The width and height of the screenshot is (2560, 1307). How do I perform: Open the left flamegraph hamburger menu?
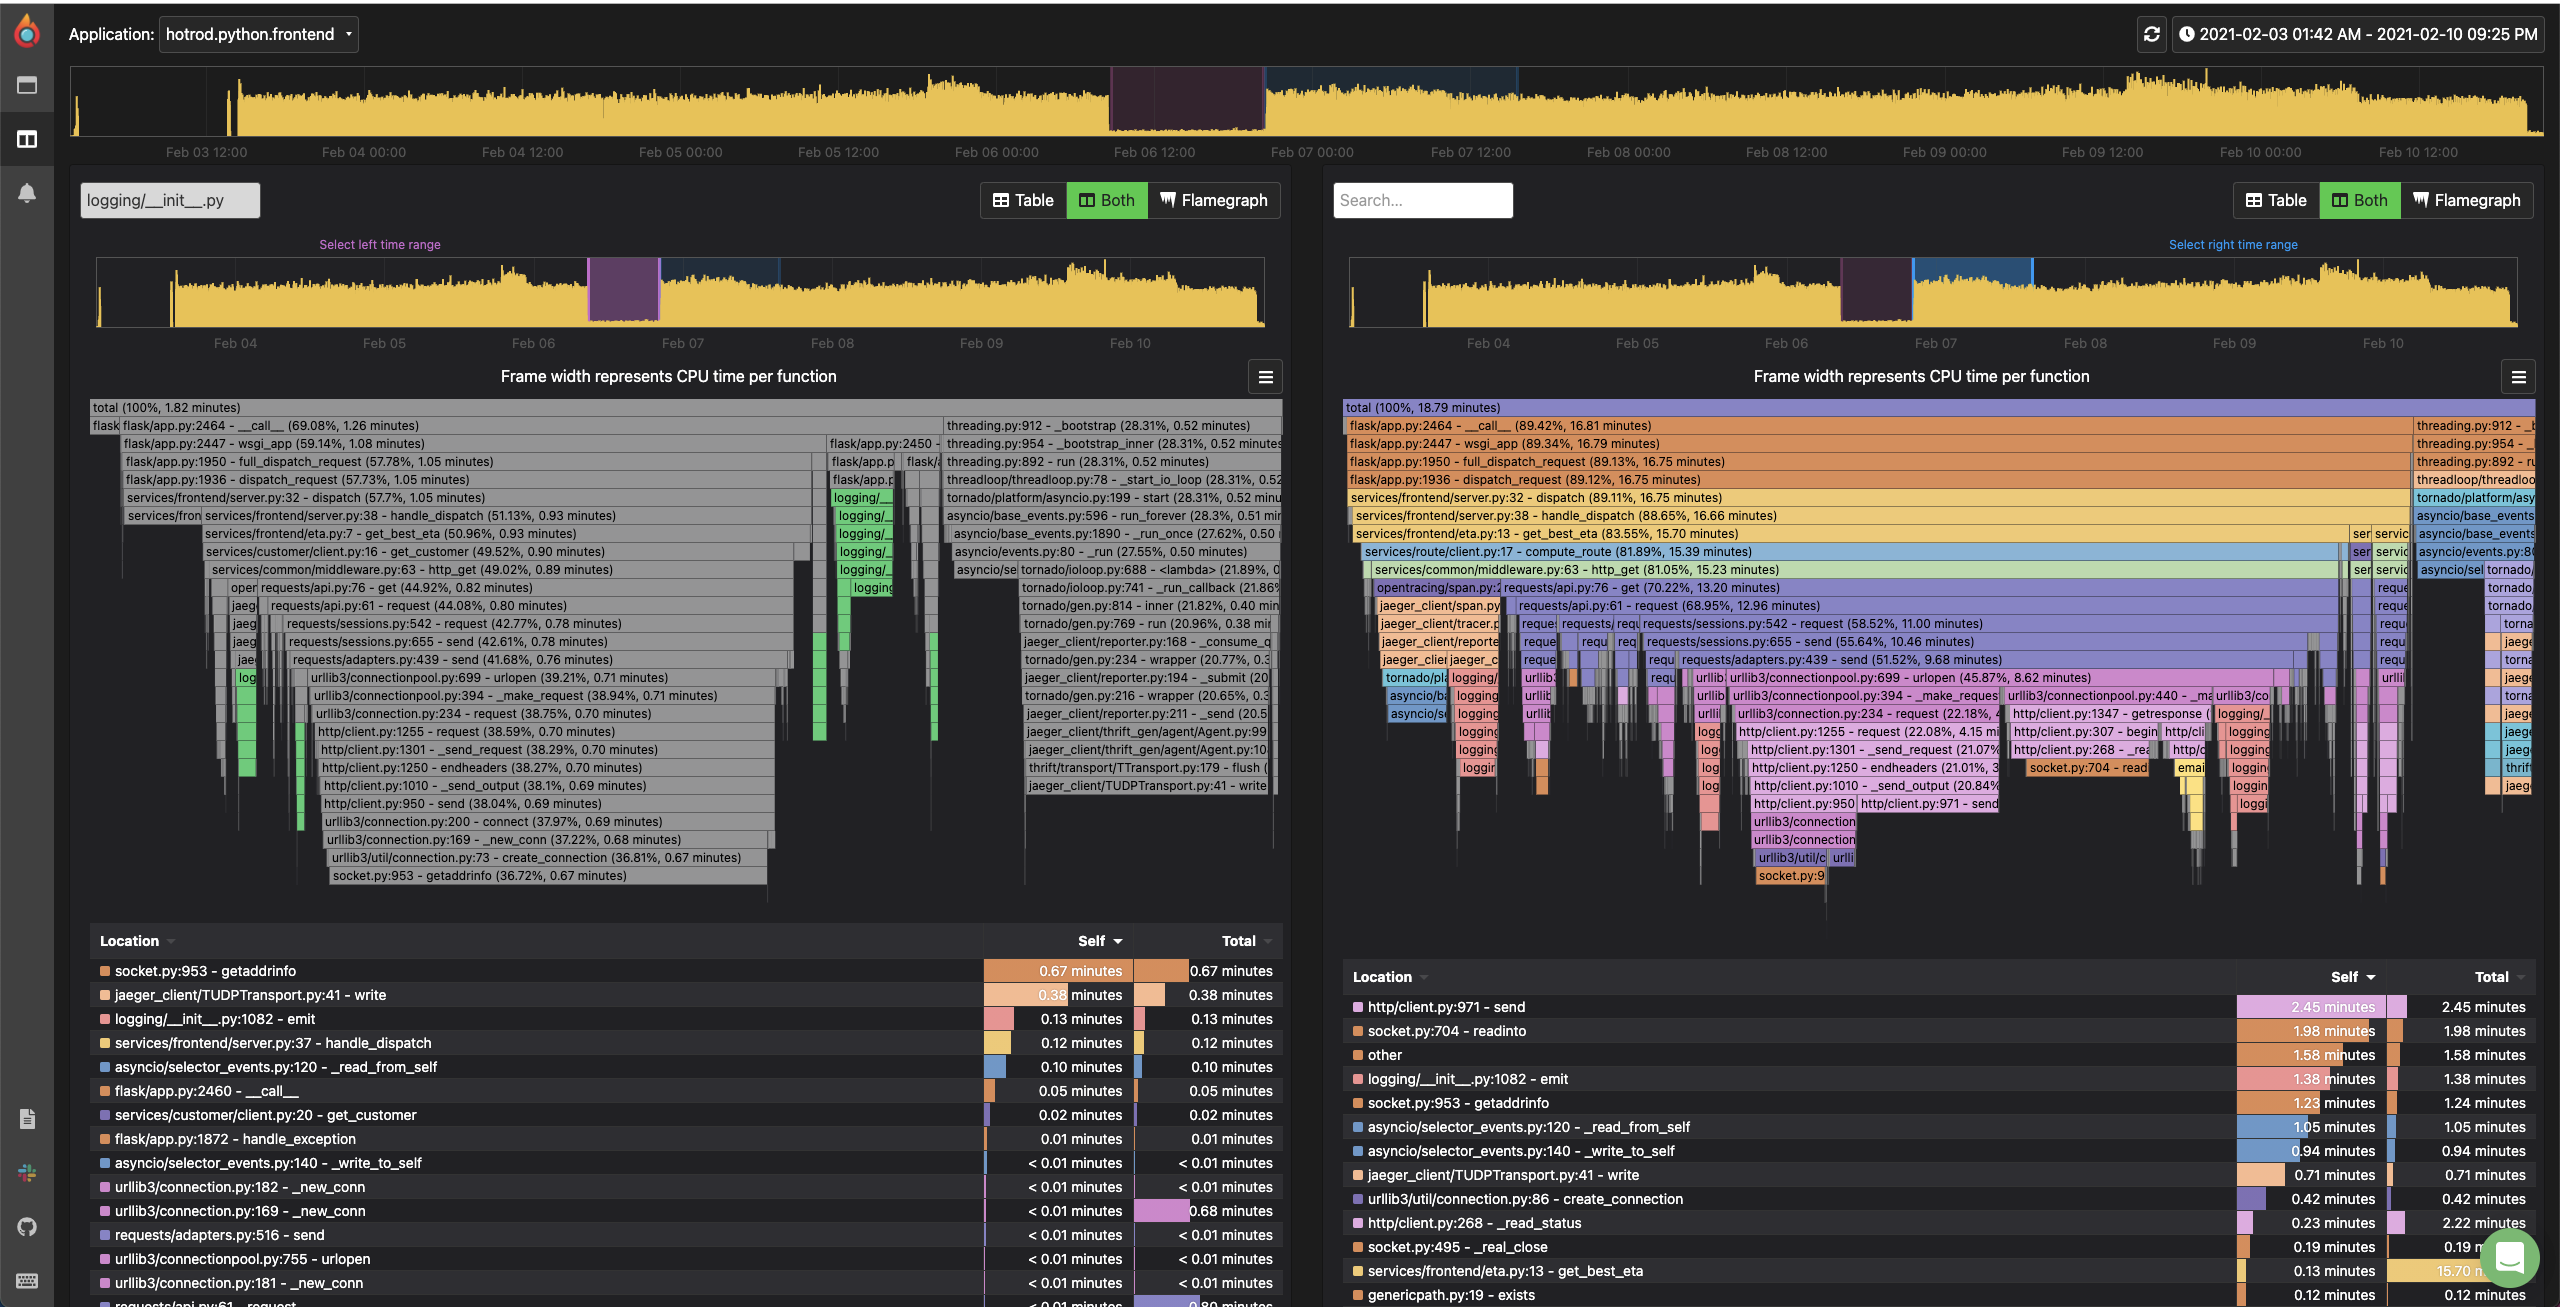pos(1264,377)
